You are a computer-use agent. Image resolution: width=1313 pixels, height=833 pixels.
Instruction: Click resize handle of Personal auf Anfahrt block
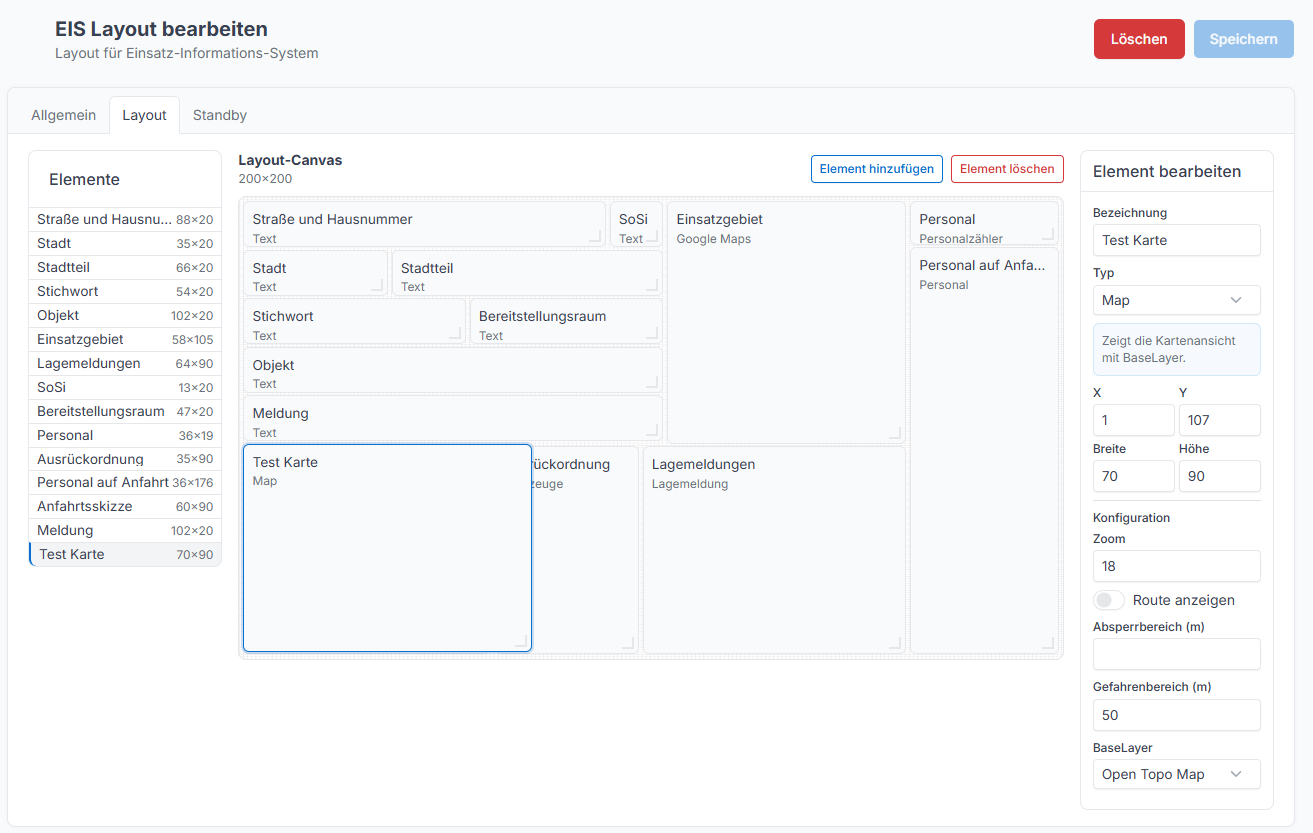click(x=1049, y=643)
